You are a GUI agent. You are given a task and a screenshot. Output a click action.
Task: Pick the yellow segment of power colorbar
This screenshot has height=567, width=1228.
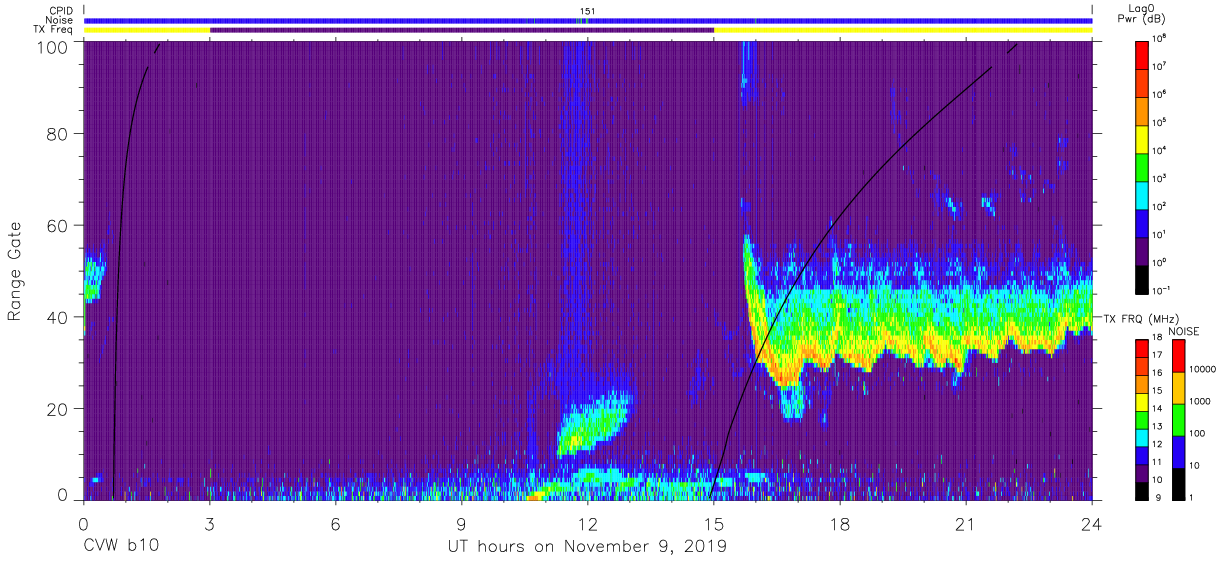pos(1142,139)
